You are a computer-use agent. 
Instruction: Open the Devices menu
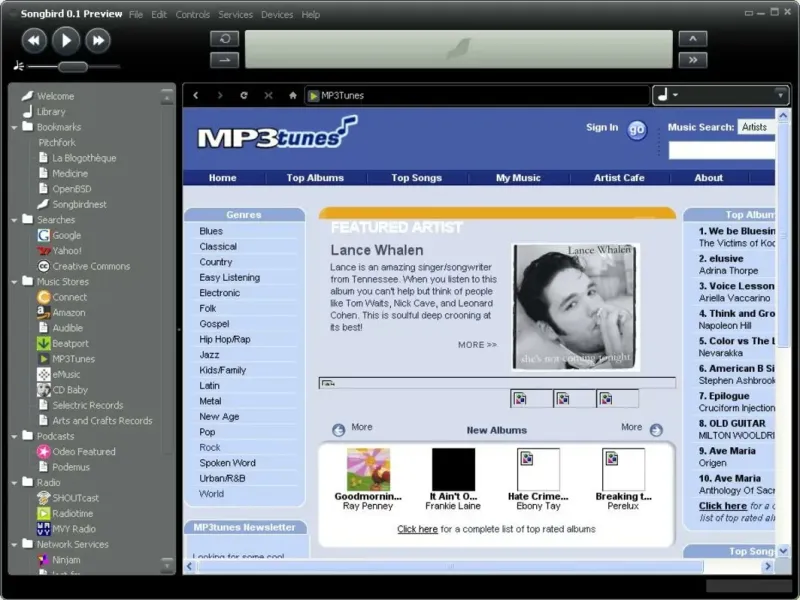(277, 14)
